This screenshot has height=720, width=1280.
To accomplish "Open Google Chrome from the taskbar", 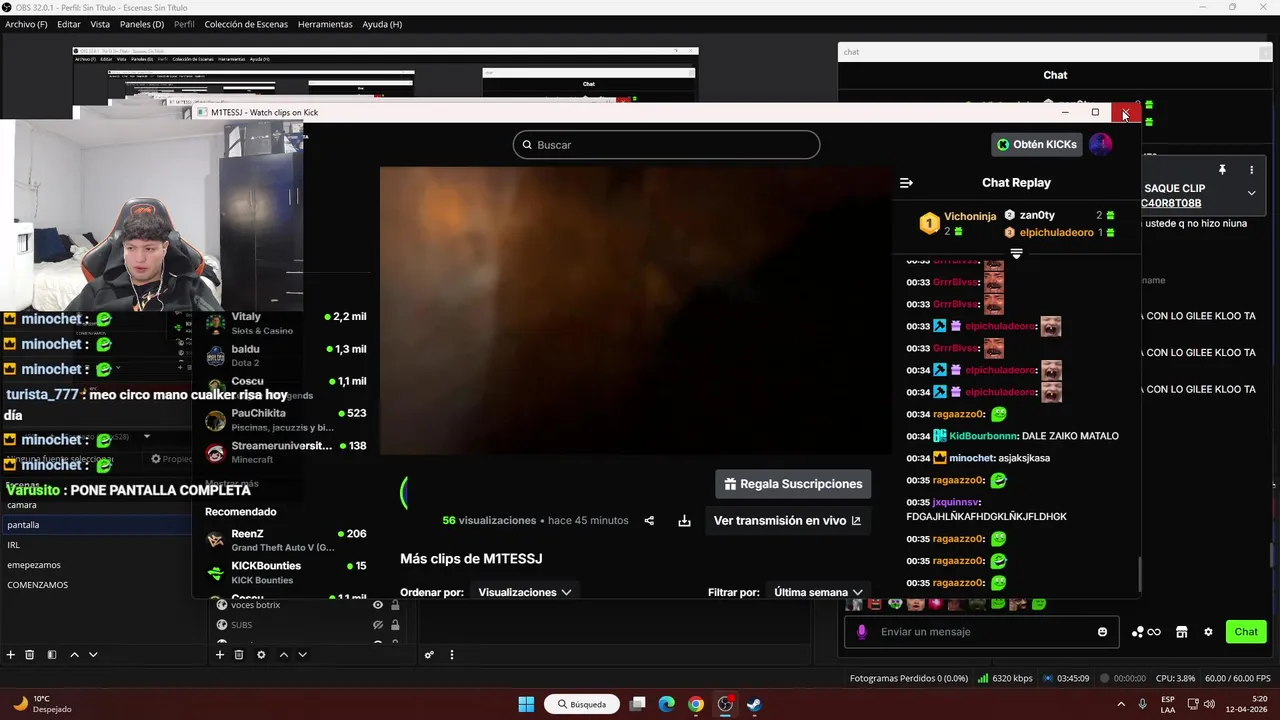I will click(696, 704).
